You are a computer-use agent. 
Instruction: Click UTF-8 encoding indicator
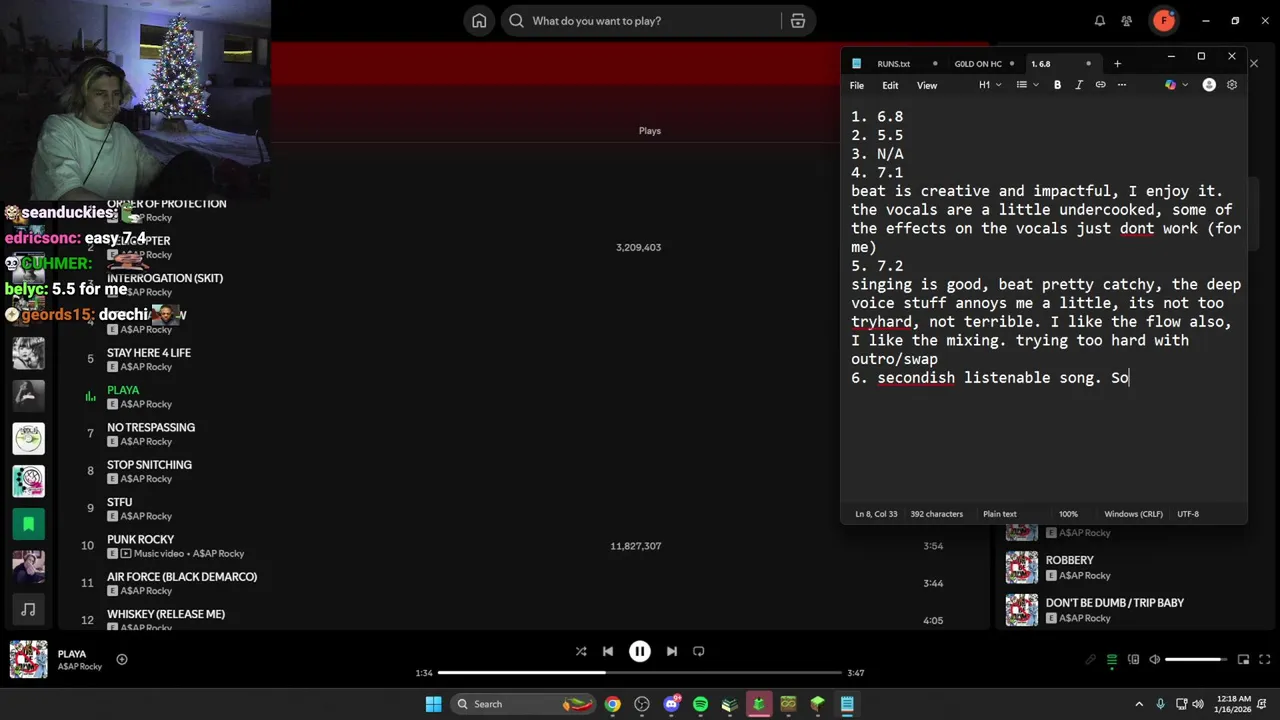(1187, 514)
